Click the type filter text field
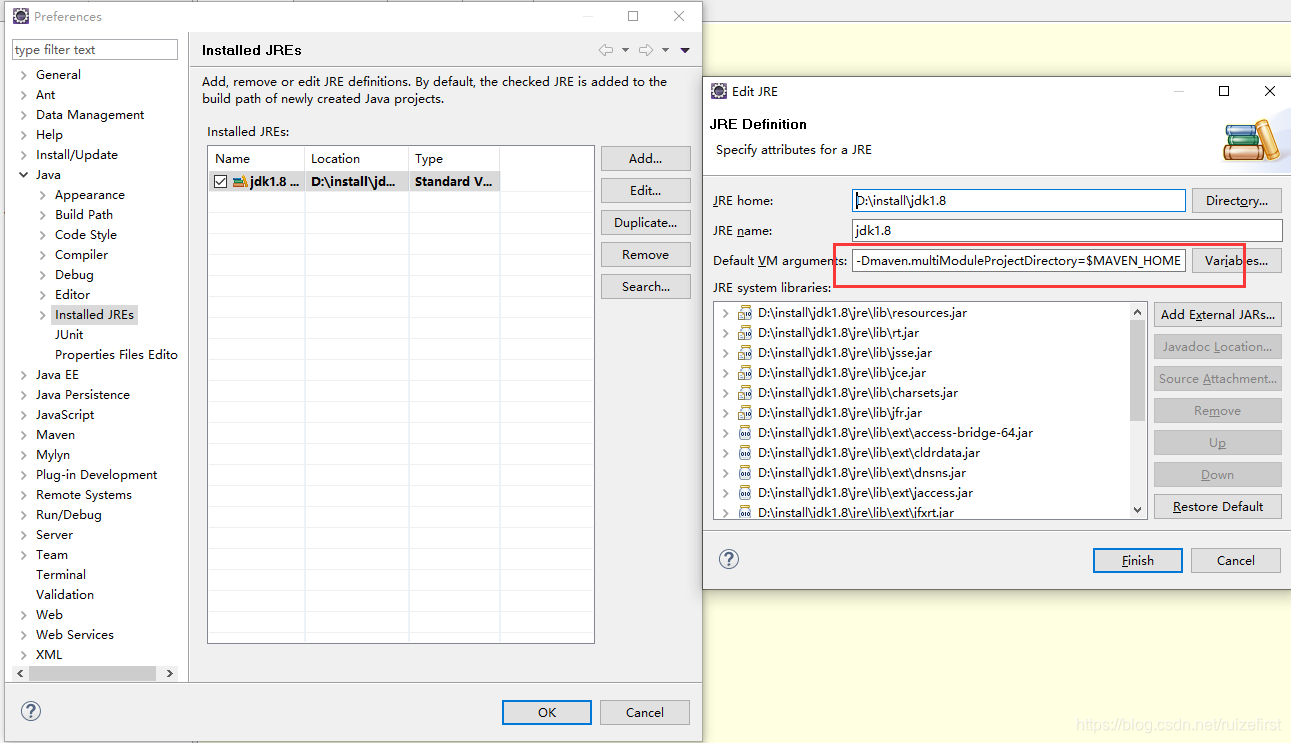Image resolution: width=1291 pixels, height=743 pixels. [x=94, y=49]
